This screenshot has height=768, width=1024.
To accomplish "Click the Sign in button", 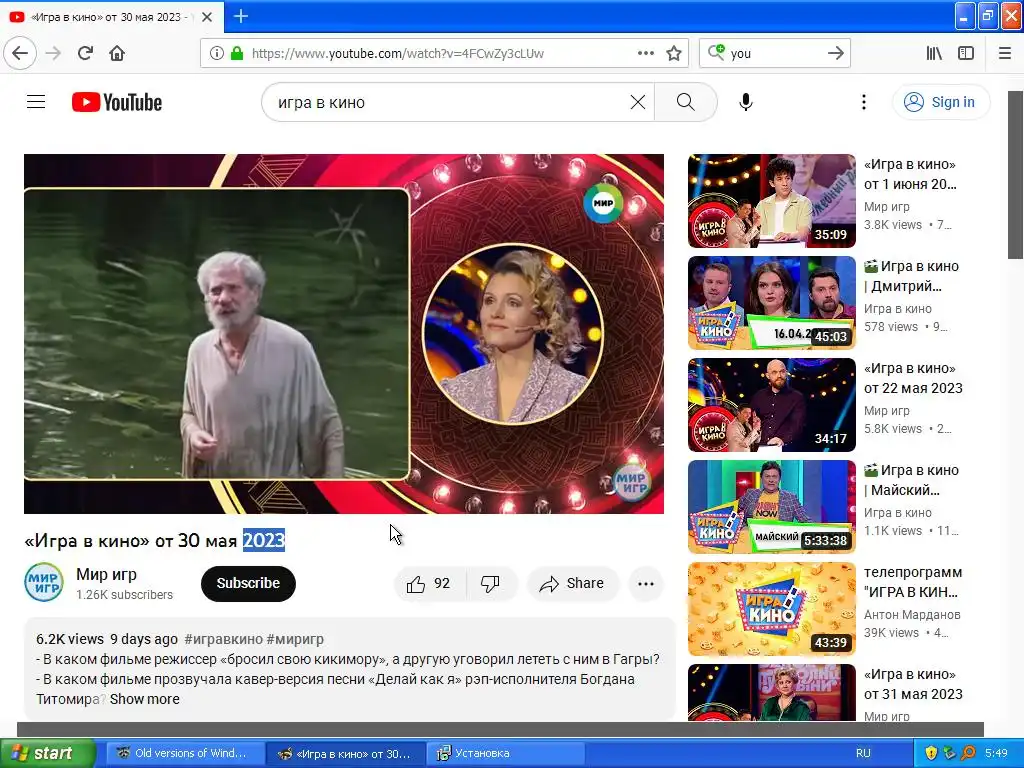I will [x=940, y=102].
